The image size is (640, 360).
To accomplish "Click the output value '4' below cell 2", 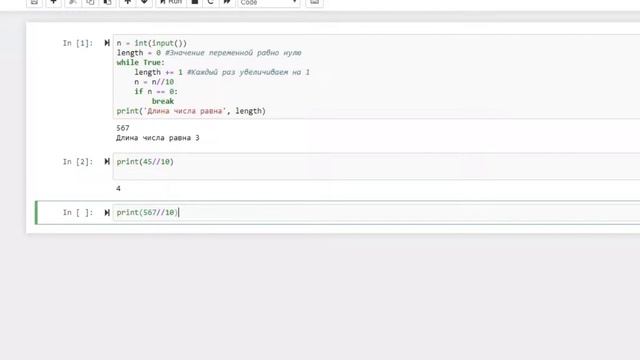I will point(118,189).
